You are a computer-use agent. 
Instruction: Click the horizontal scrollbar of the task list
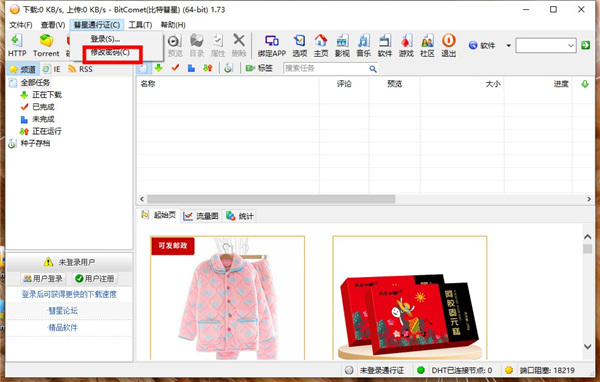(271, 199)
